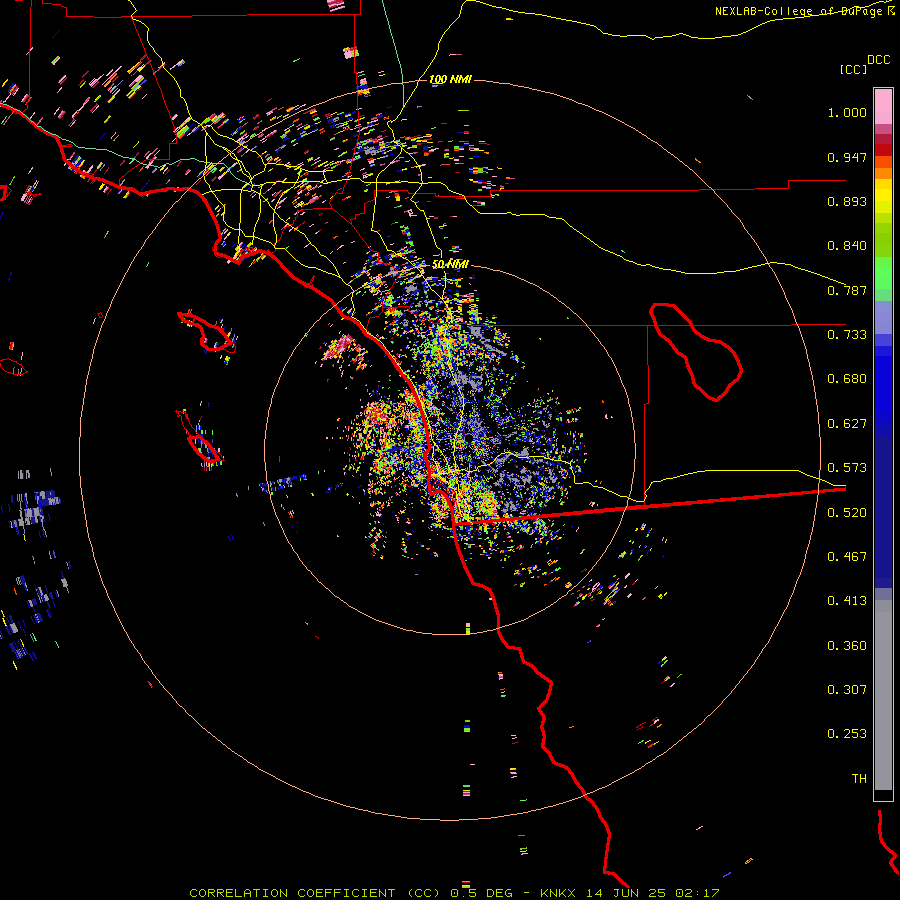Viewport: 900px width, 900px height.
Task: Click the [CC] units label
Action: (854, 69)
